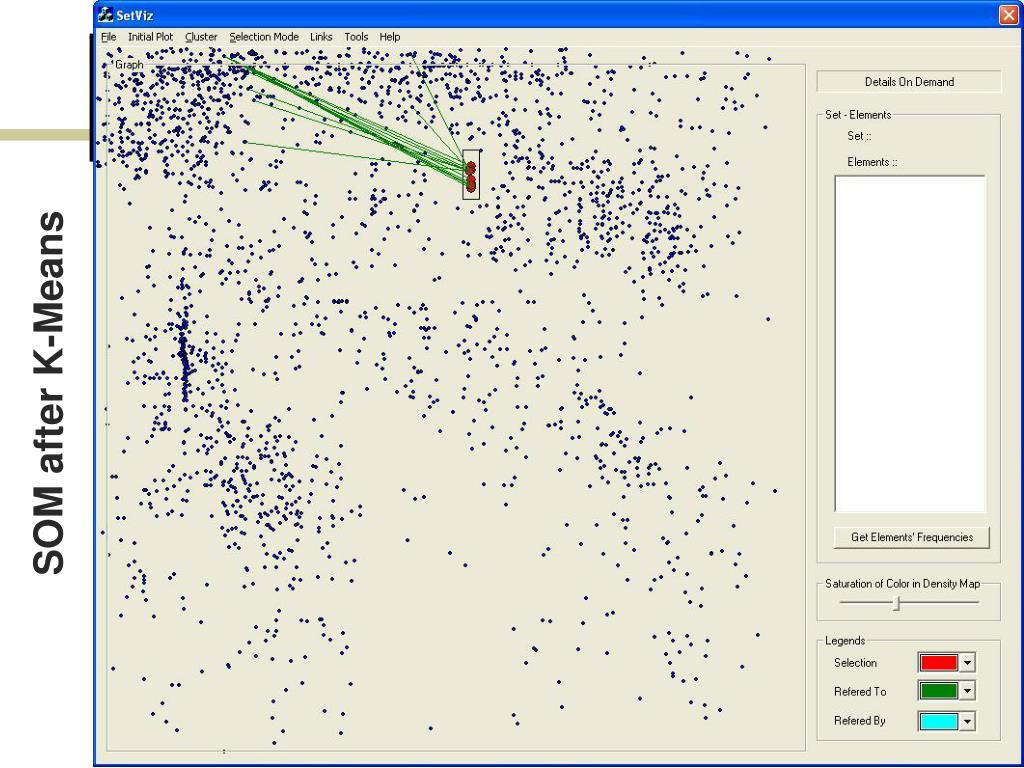The height and width of the screenshot is (768, 1024).
Task: Open the Tools menu
Action: [356, 37]
